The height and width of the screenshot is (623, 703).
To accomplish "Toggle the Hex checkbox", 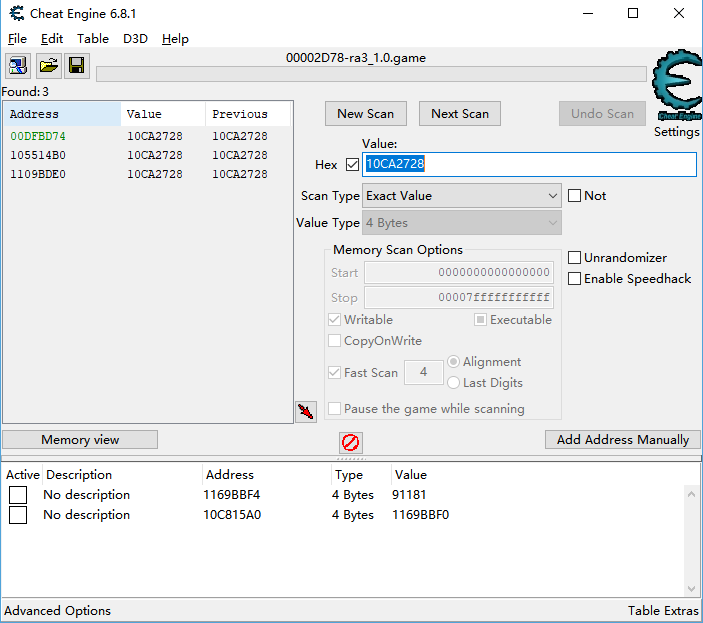I will [x=352, y=164].
